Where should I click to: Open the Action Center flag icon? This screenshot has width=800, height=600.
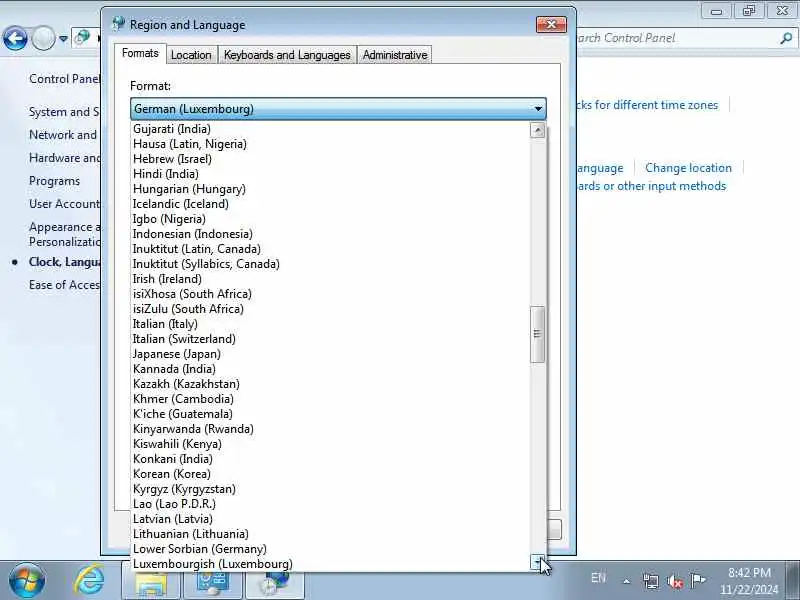[697, 580]
